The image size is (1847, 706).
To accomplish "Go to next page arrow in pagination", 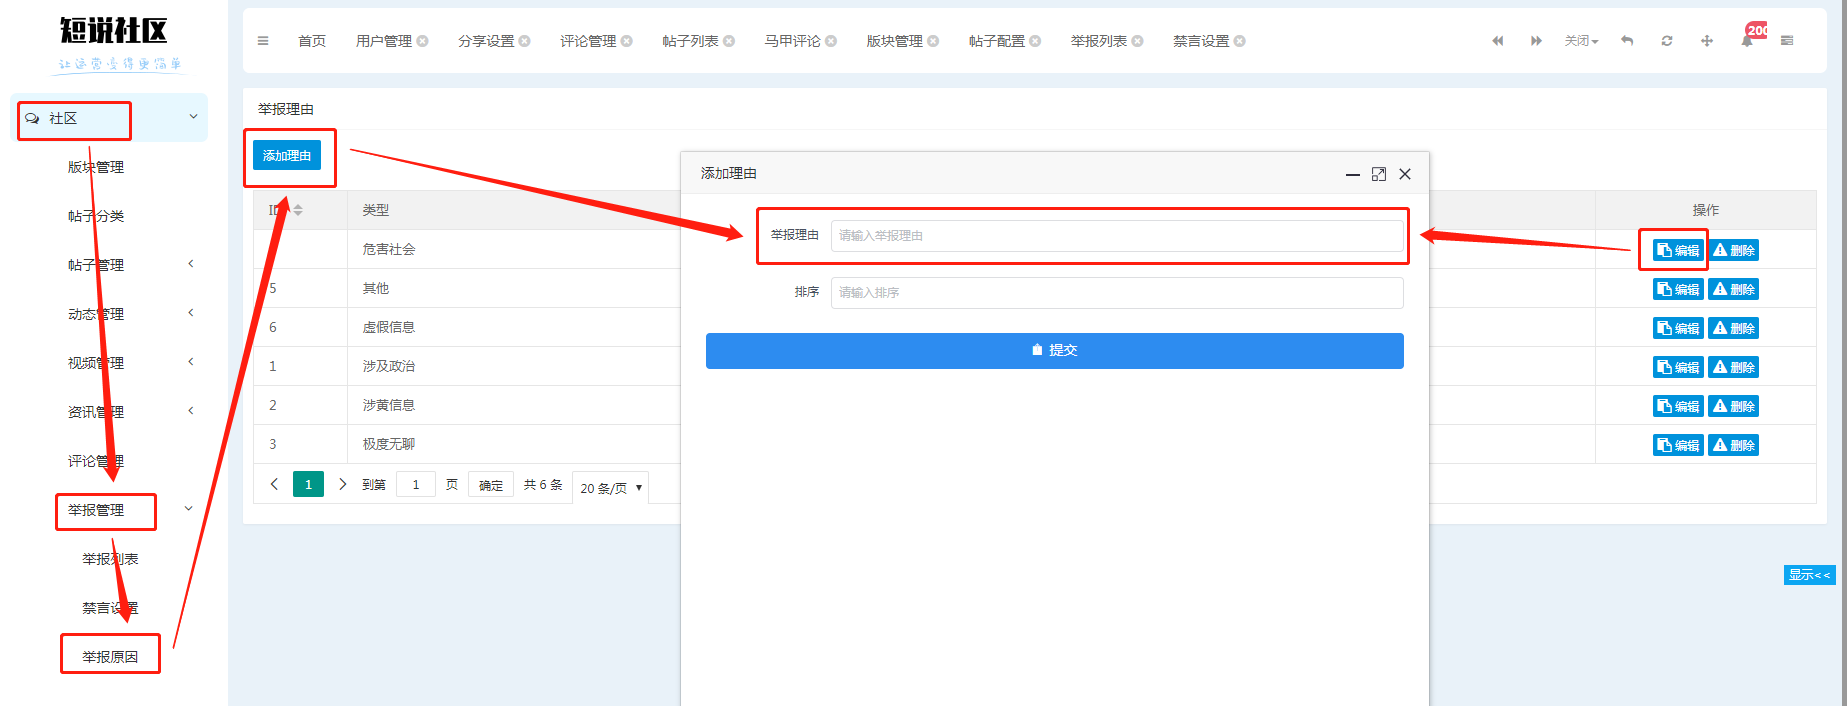I will click(x=342, y=484).
